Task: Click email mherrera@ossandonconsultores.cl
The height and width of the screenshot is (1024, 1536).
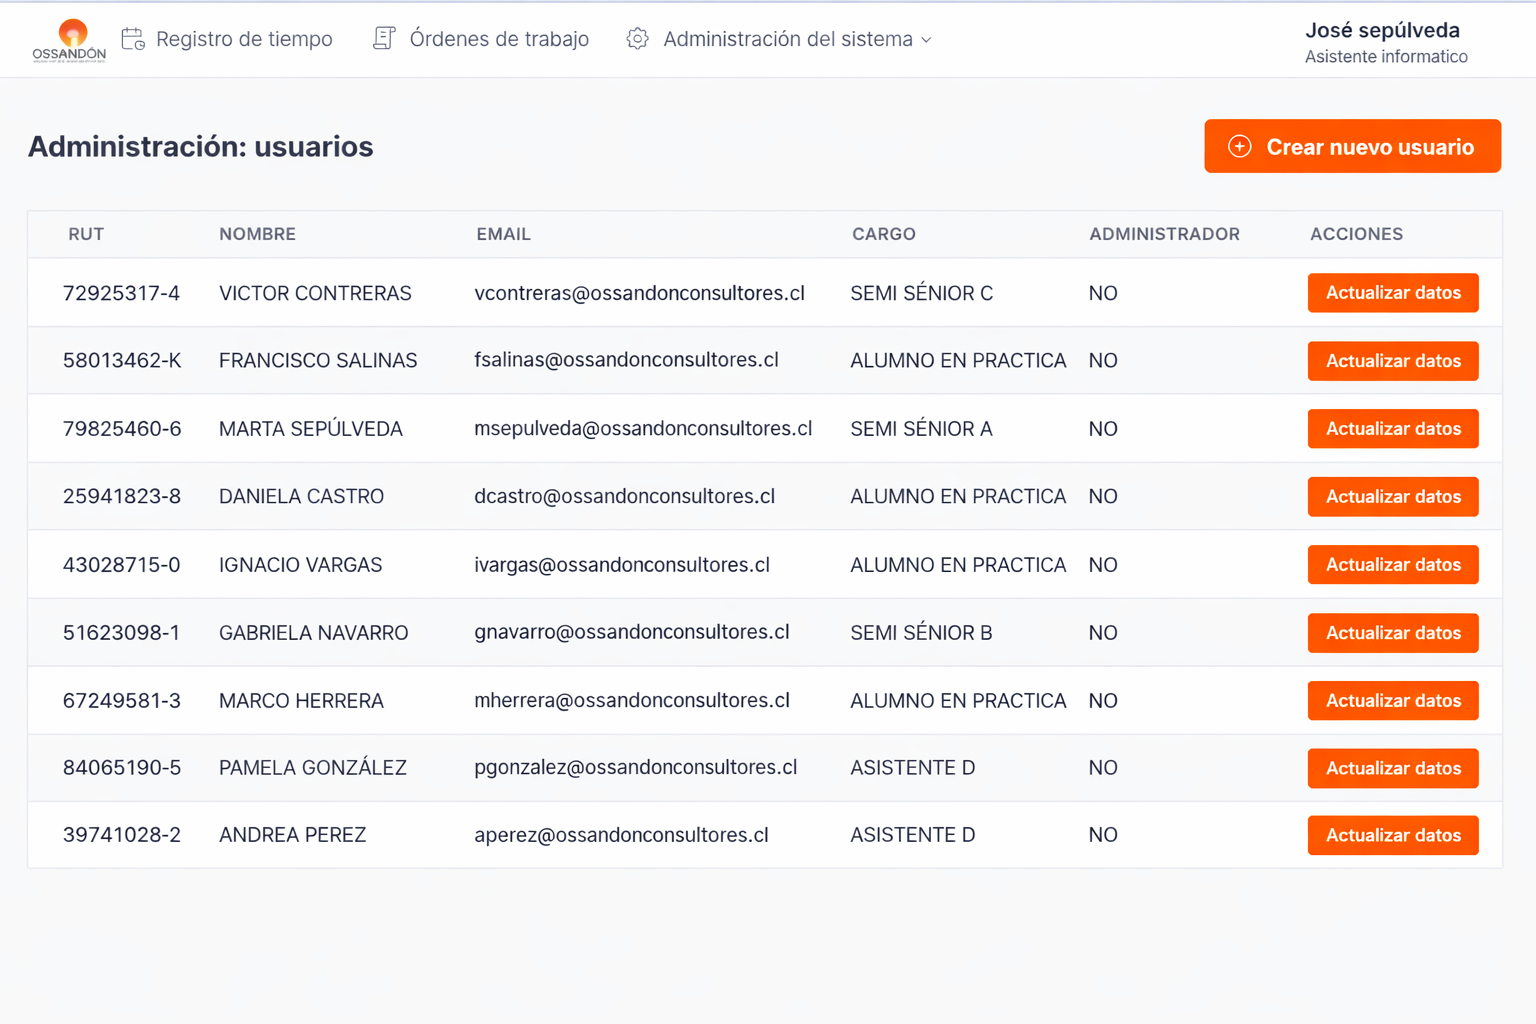Action: click(x=632, y=700)
